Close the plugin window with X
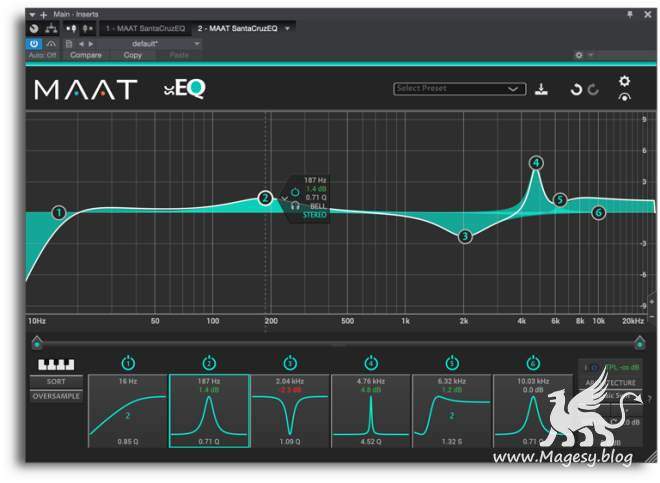660x483 pixels. [x=648, y=14]
